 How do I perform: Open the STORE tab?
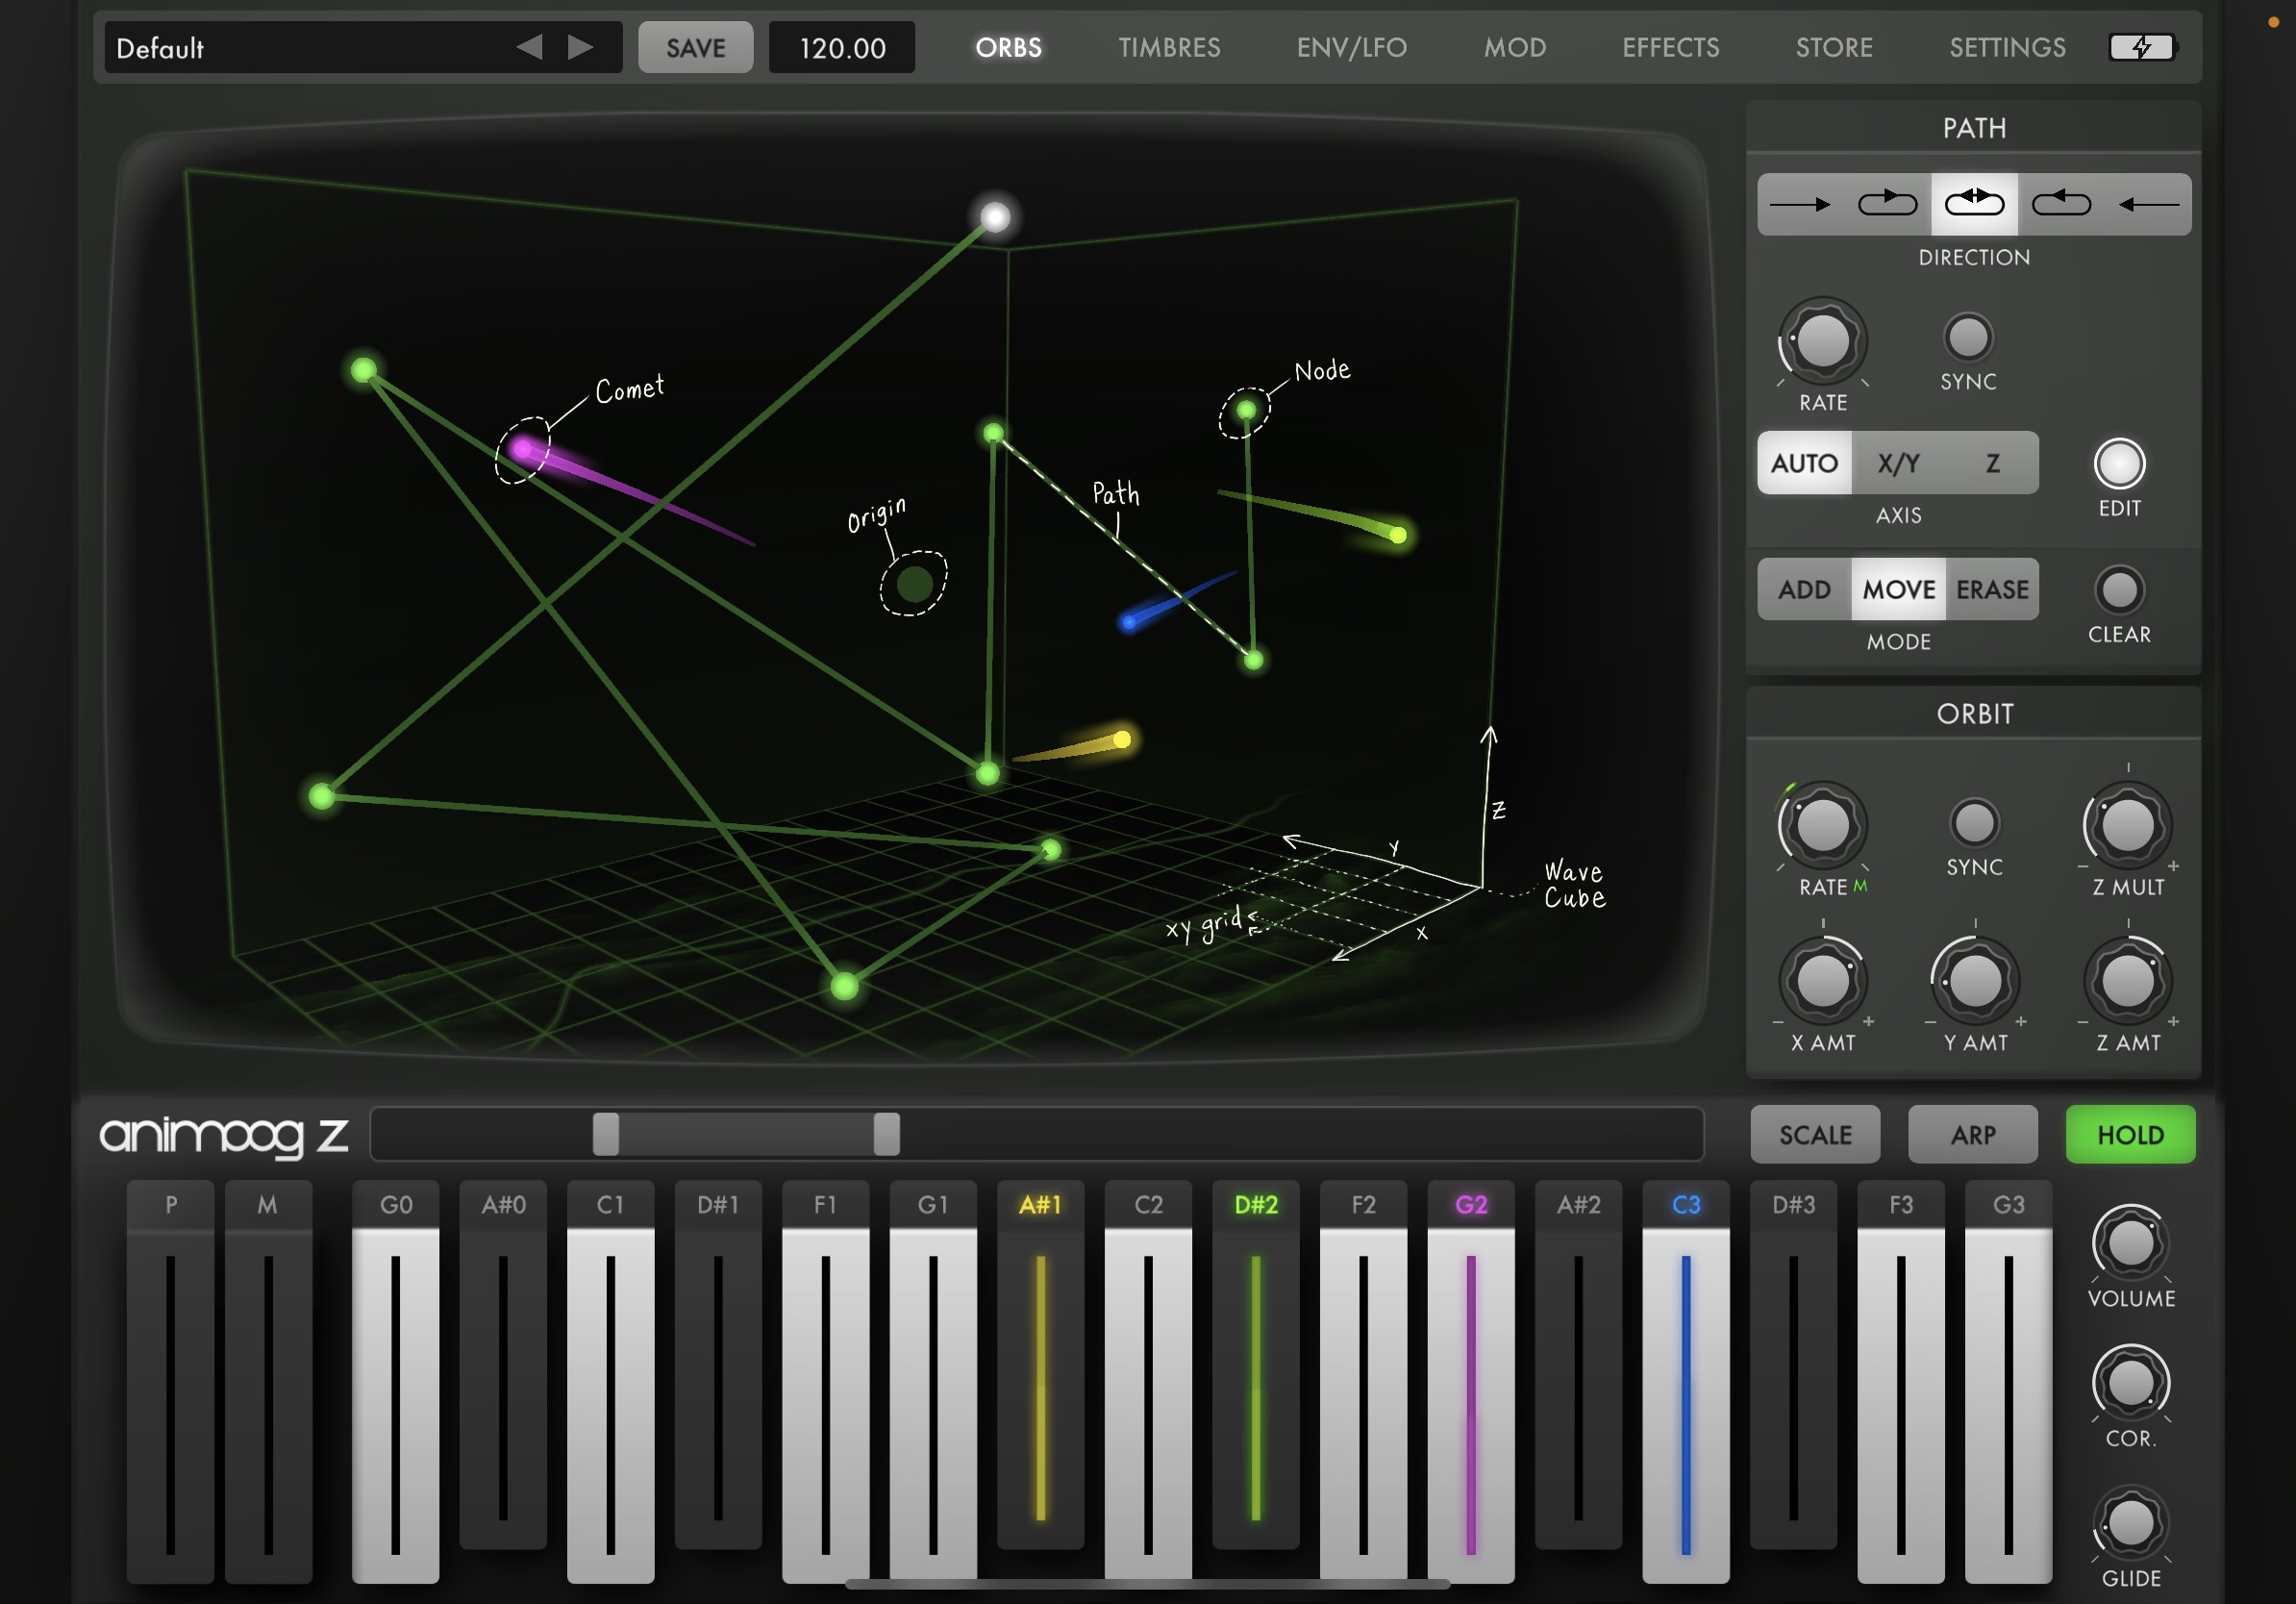click(x=1833, y=47)
